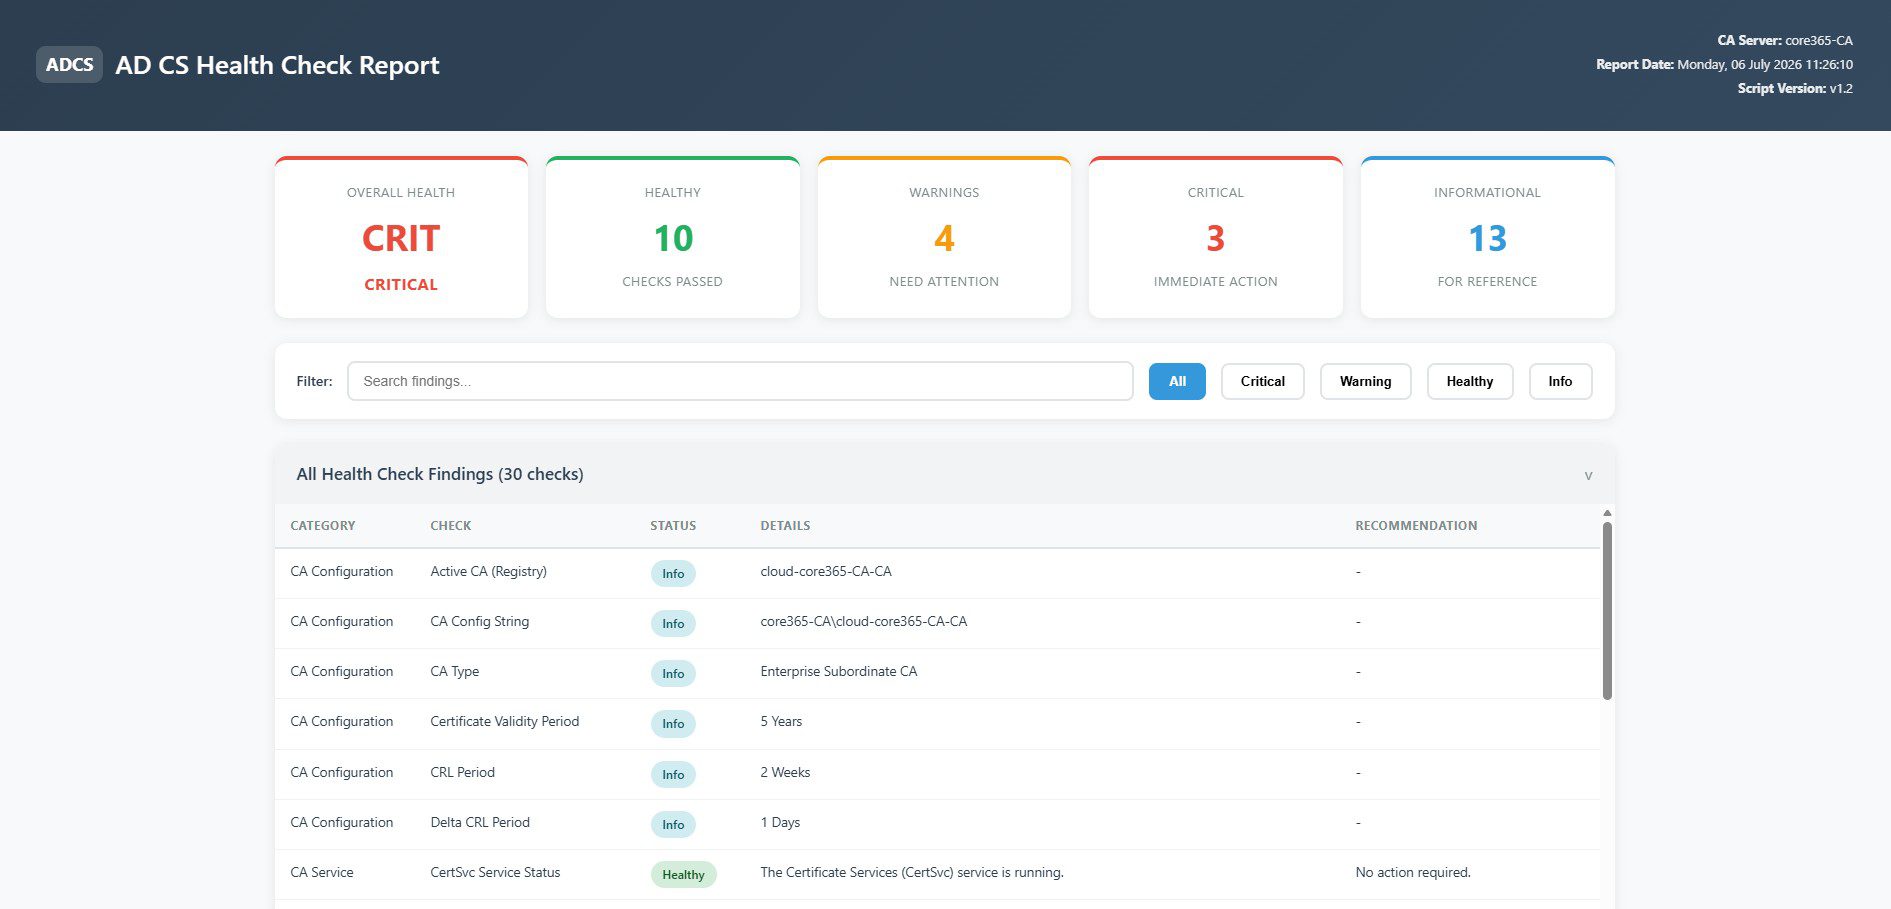The width and height of the screenshot is (1891, 909).
Task: Click the Script Version v1.2 header text
Action: point(1795,89)
